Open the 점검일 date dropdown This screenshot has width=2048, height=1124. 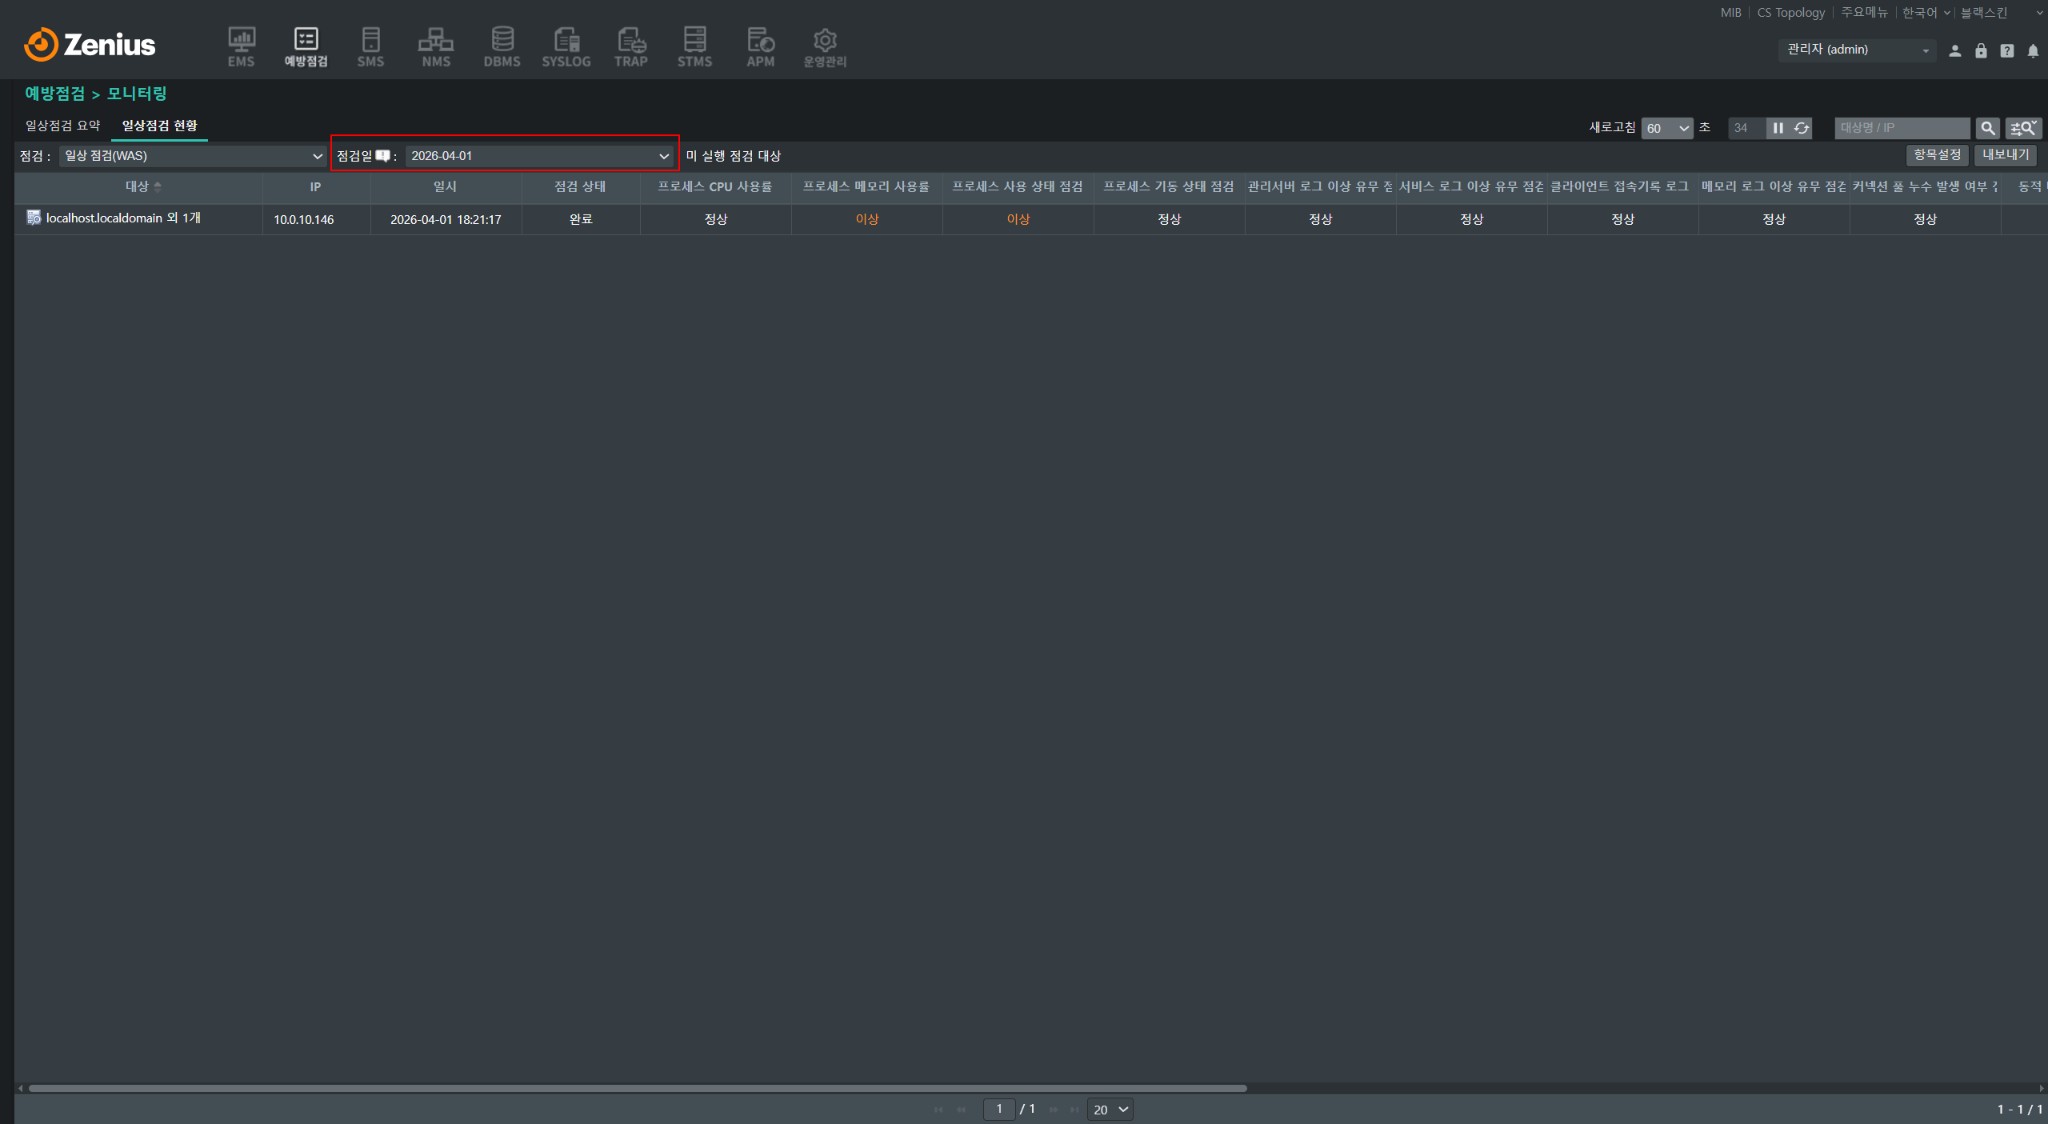tap(539, 156)
